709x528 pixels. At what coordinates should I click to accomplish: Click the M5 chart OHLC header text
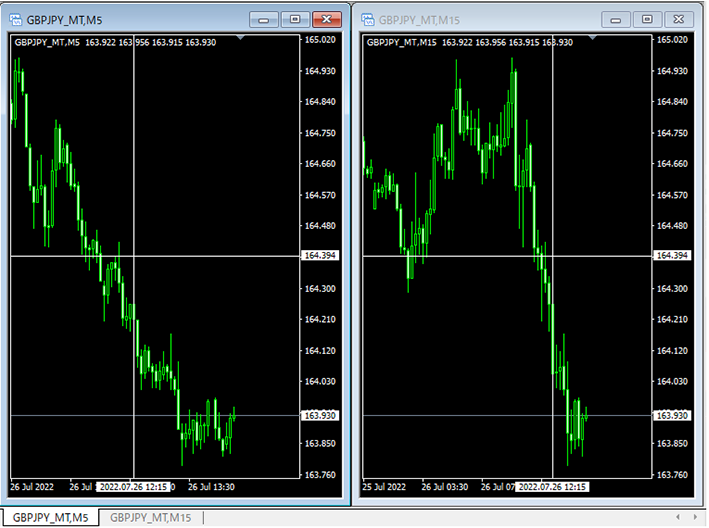click(115, 42)
